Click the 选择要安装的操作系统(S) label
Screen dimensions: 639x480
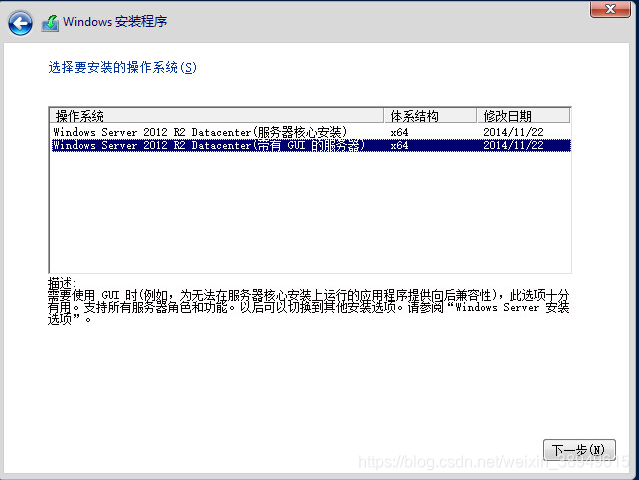(x=122, y=67)
